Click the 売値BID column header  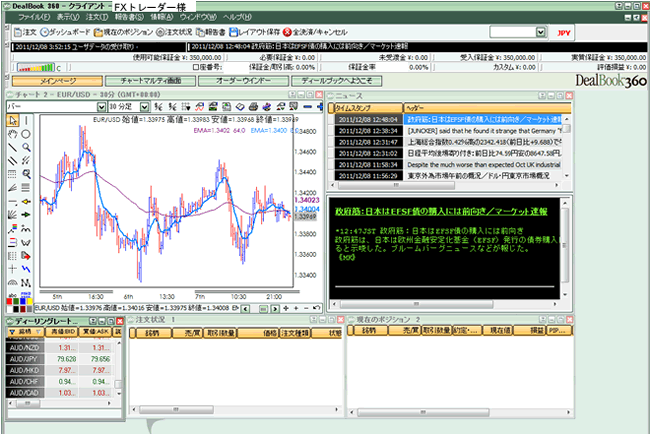tap(62, 332)
